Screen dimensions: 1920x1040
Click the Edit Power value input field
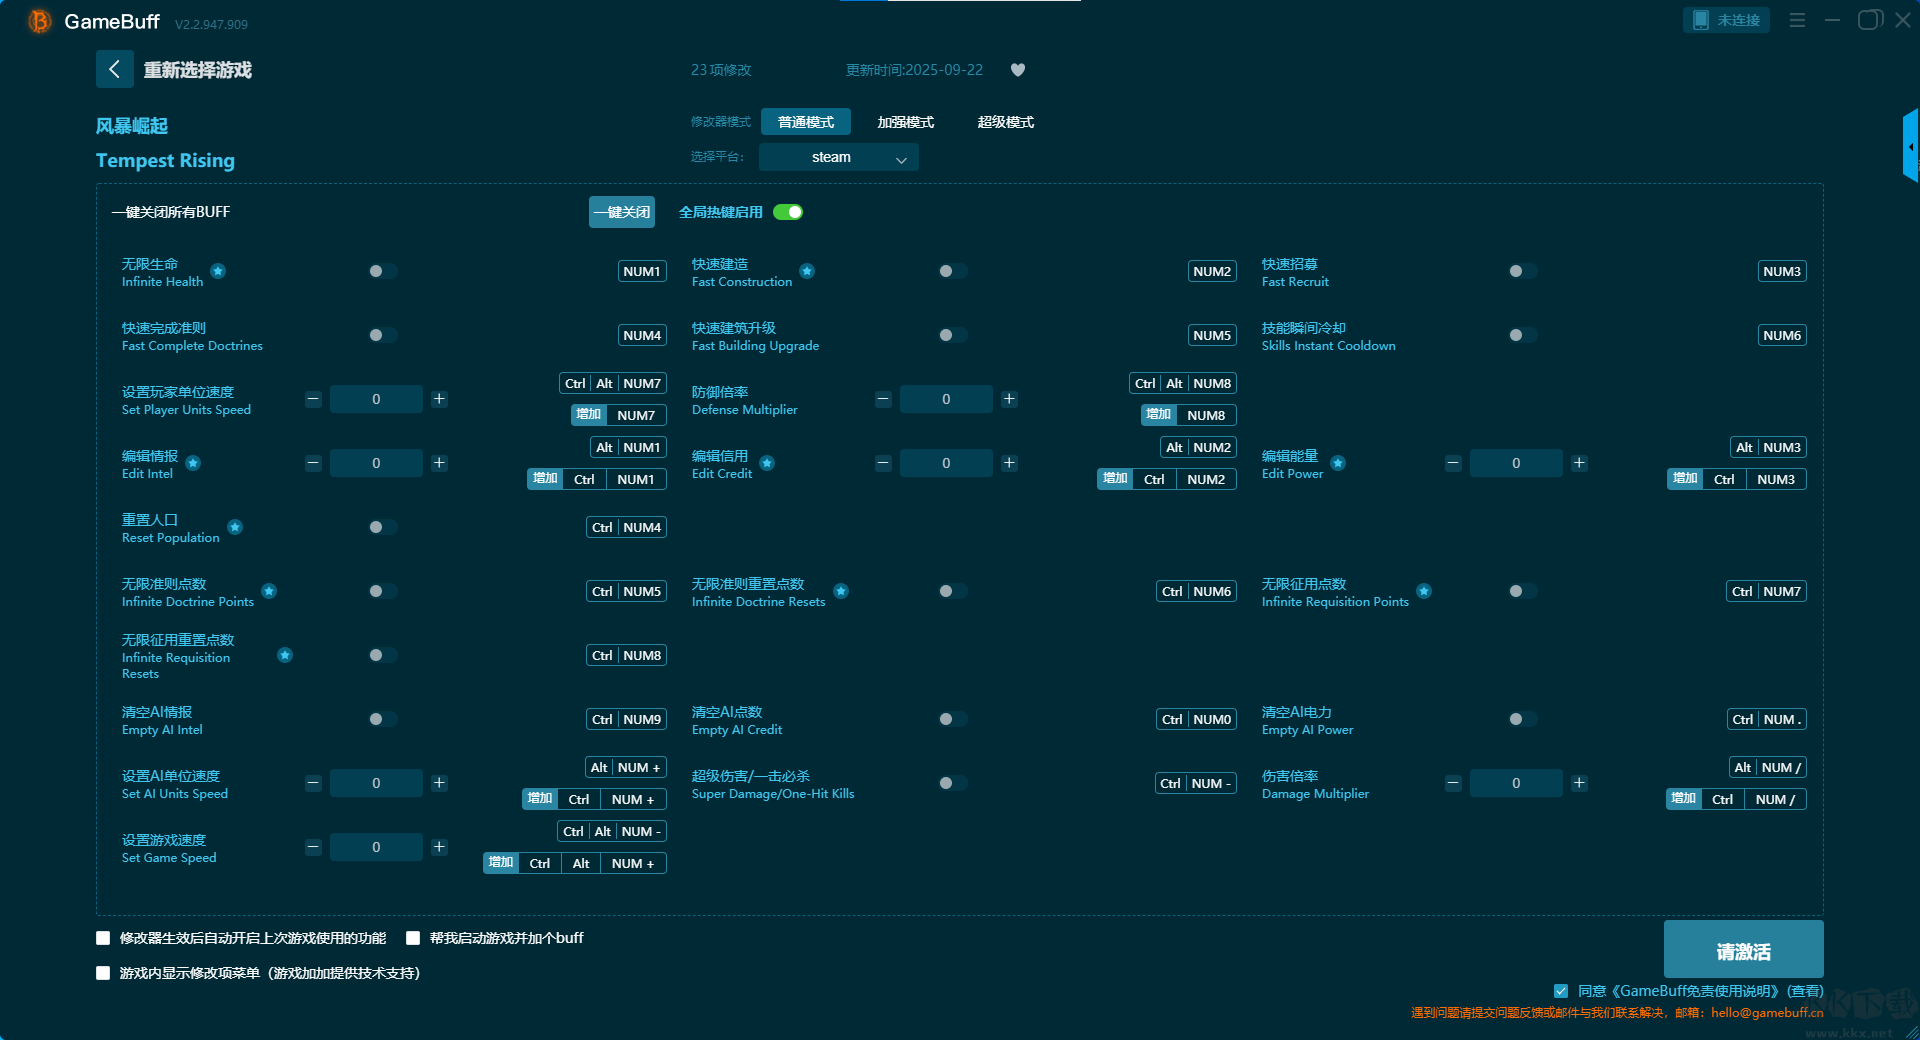[1516, 463]
